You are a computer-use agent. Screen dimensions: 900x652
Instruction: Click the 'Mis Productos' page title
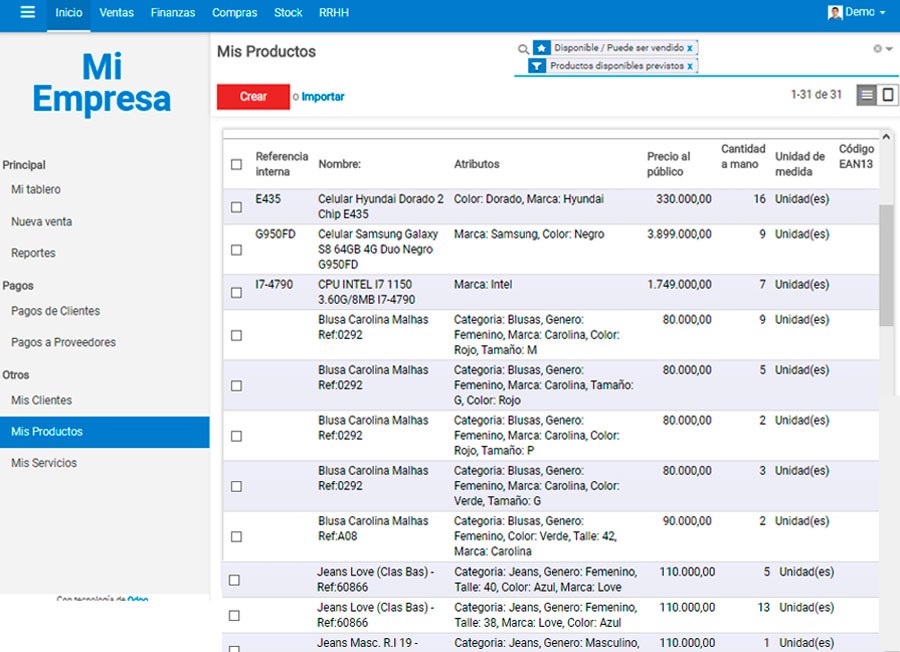coord(266,52)
